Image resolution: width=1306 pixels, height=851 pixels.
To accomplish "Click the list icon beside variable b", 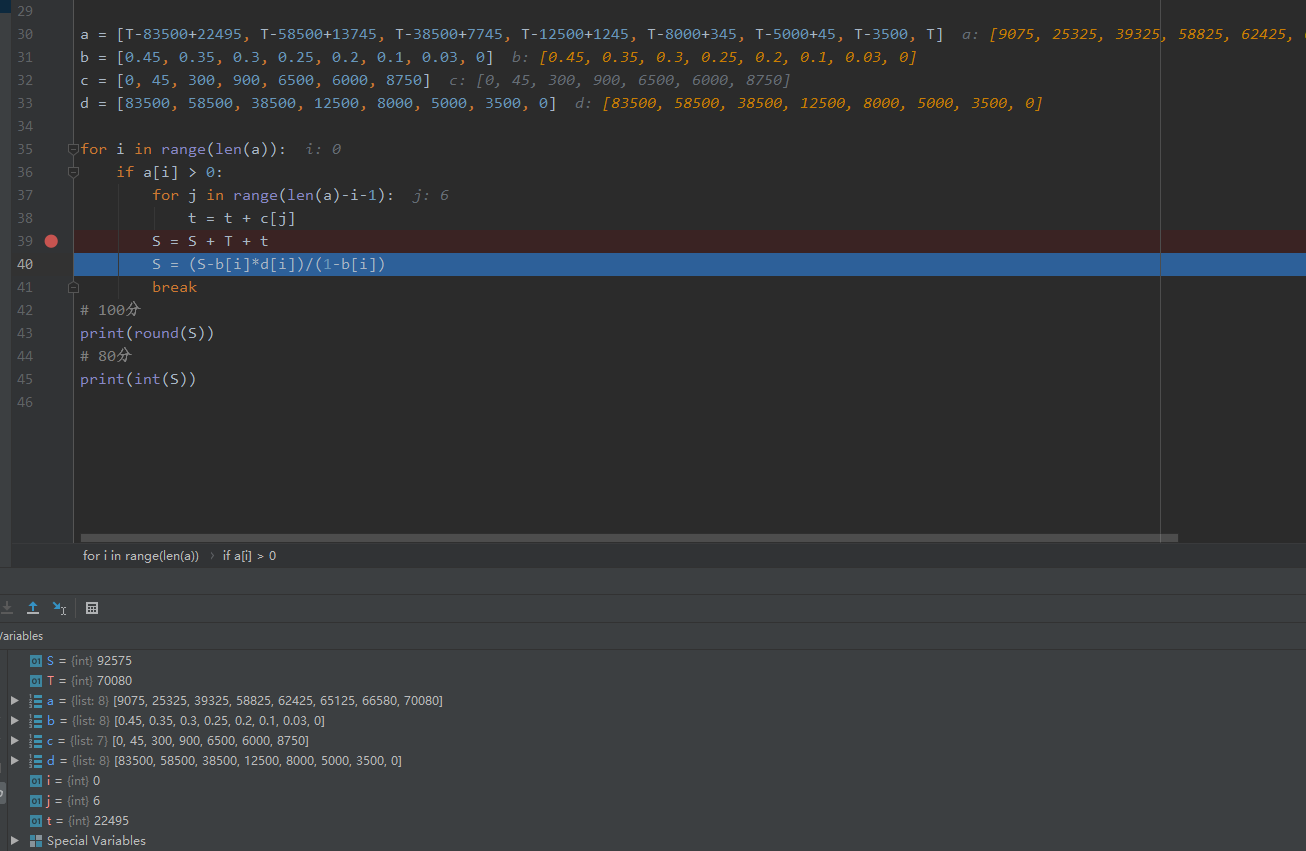I will (36, 720).
